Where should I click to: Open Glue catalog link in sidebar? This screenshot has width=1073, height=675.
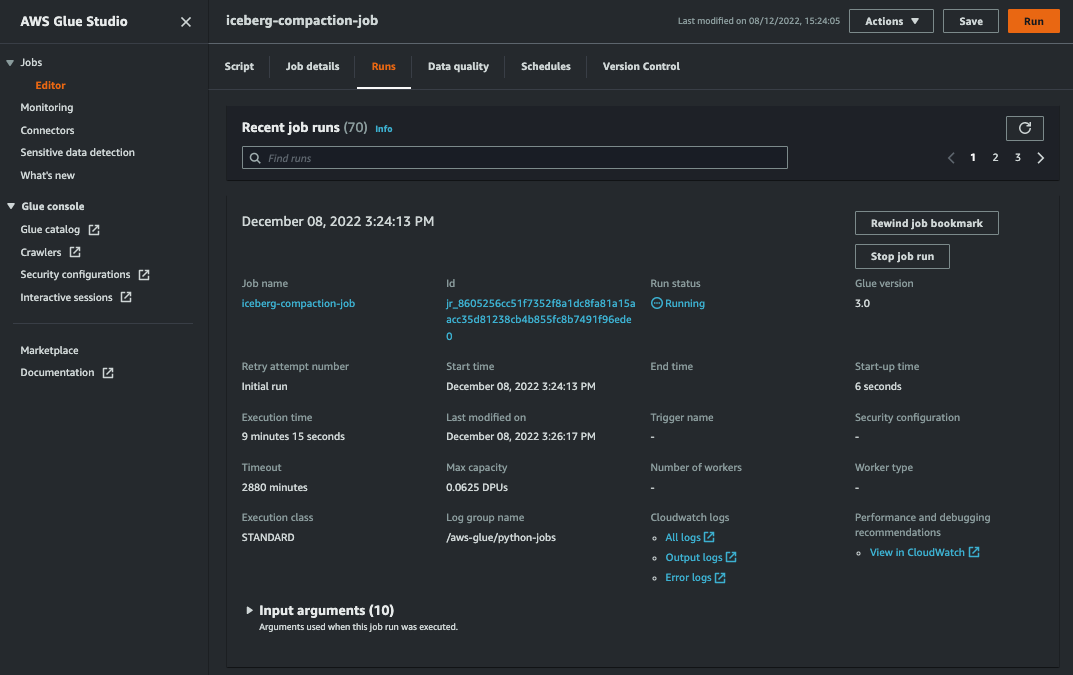click(x=50, y=229)
